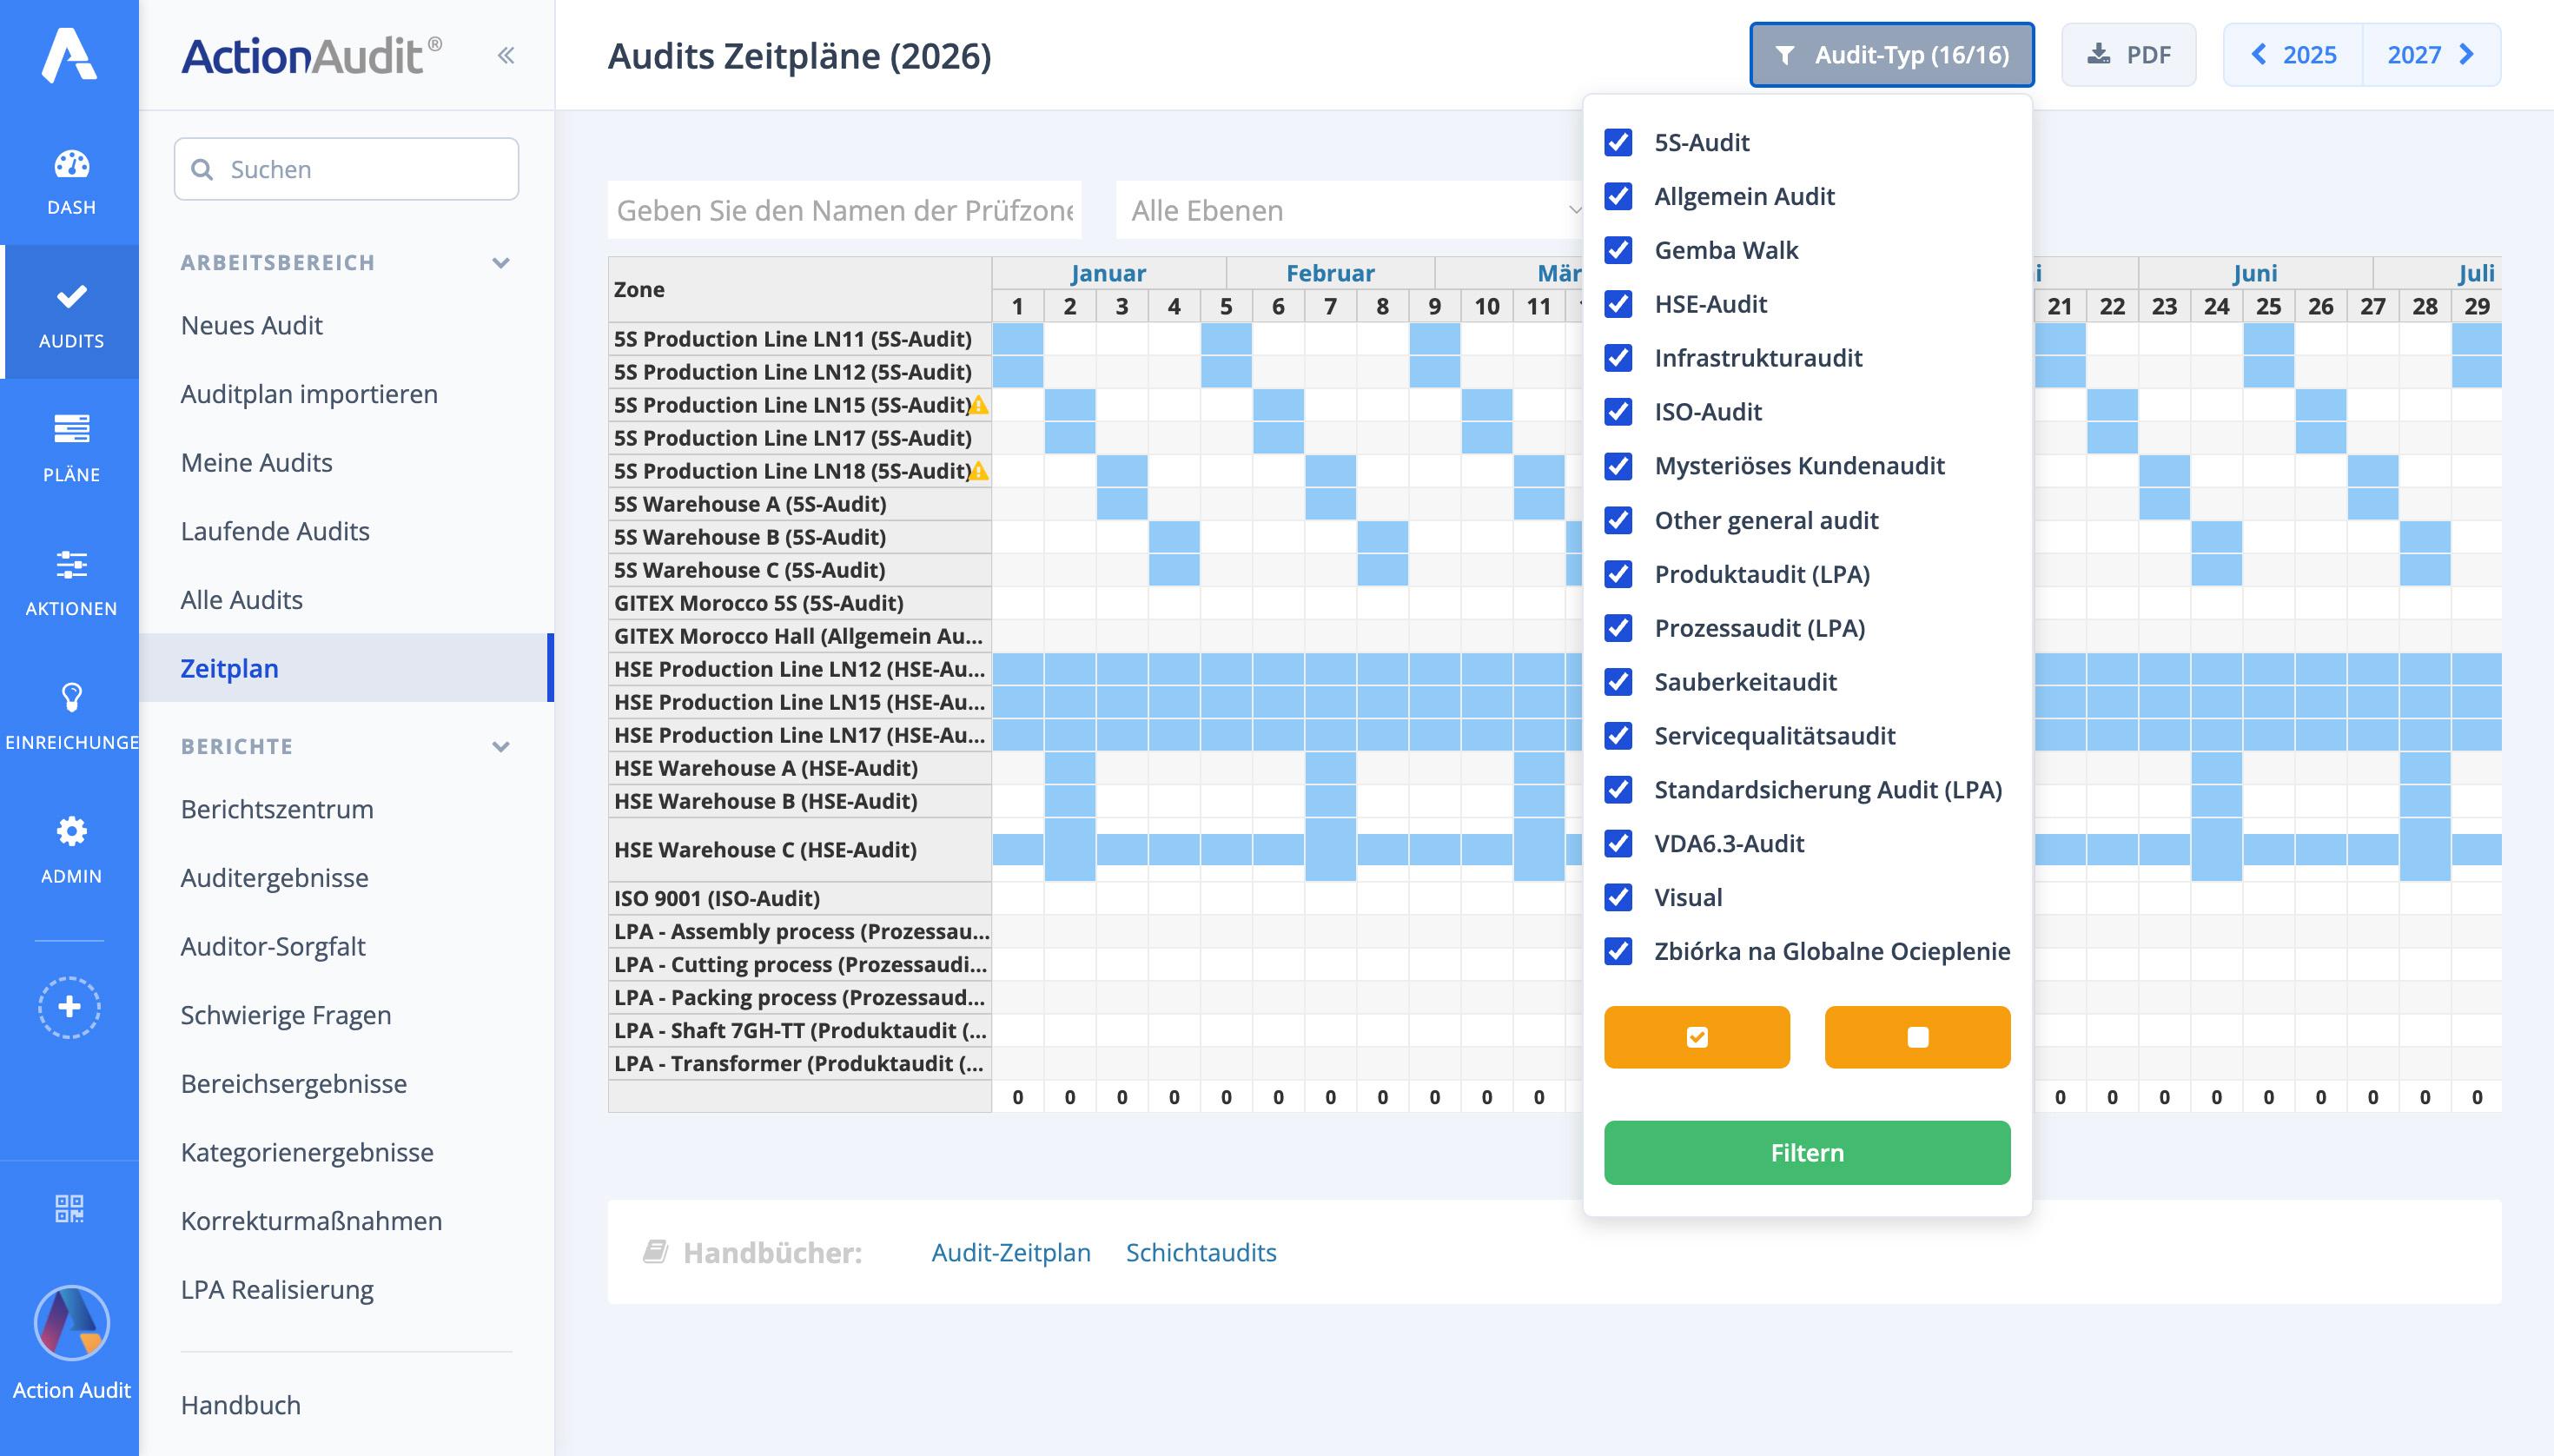Image resolution: width=2554 pixels, height=1456 pixels.
Task: Toggle the Visual checkbox
Action: click(x=1618, y=898)
